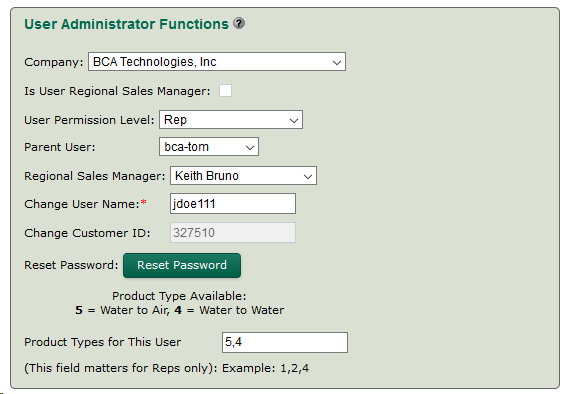The width and height of the screenshot is (565, 394).
Task: Click the Product Type Available text
Action: click(179, 296)
